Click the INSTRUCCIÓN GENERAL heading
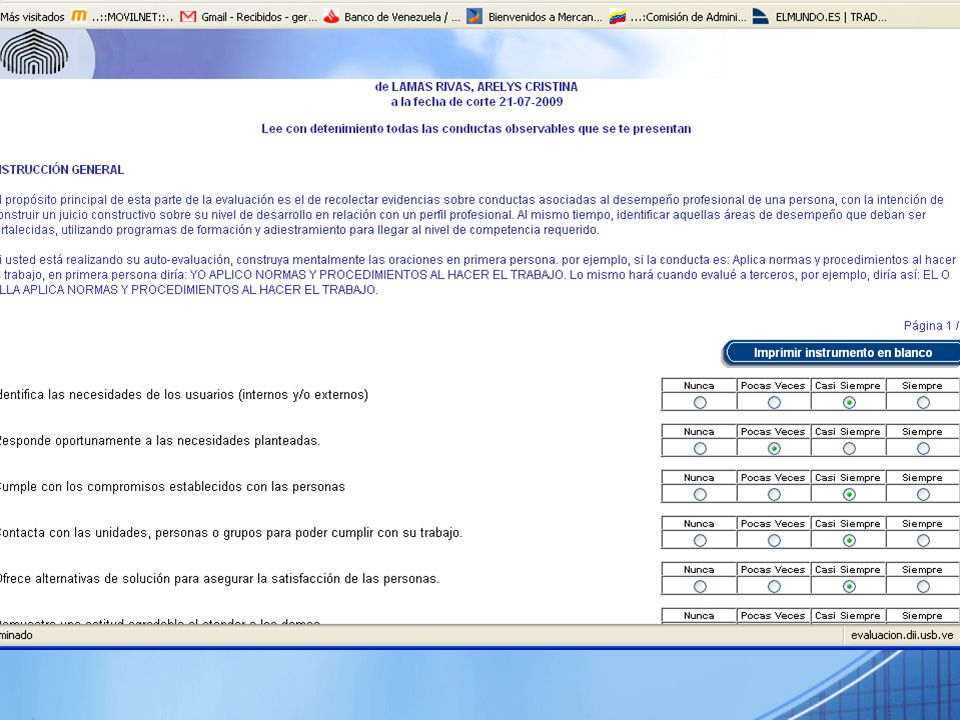 click(62, 170)
